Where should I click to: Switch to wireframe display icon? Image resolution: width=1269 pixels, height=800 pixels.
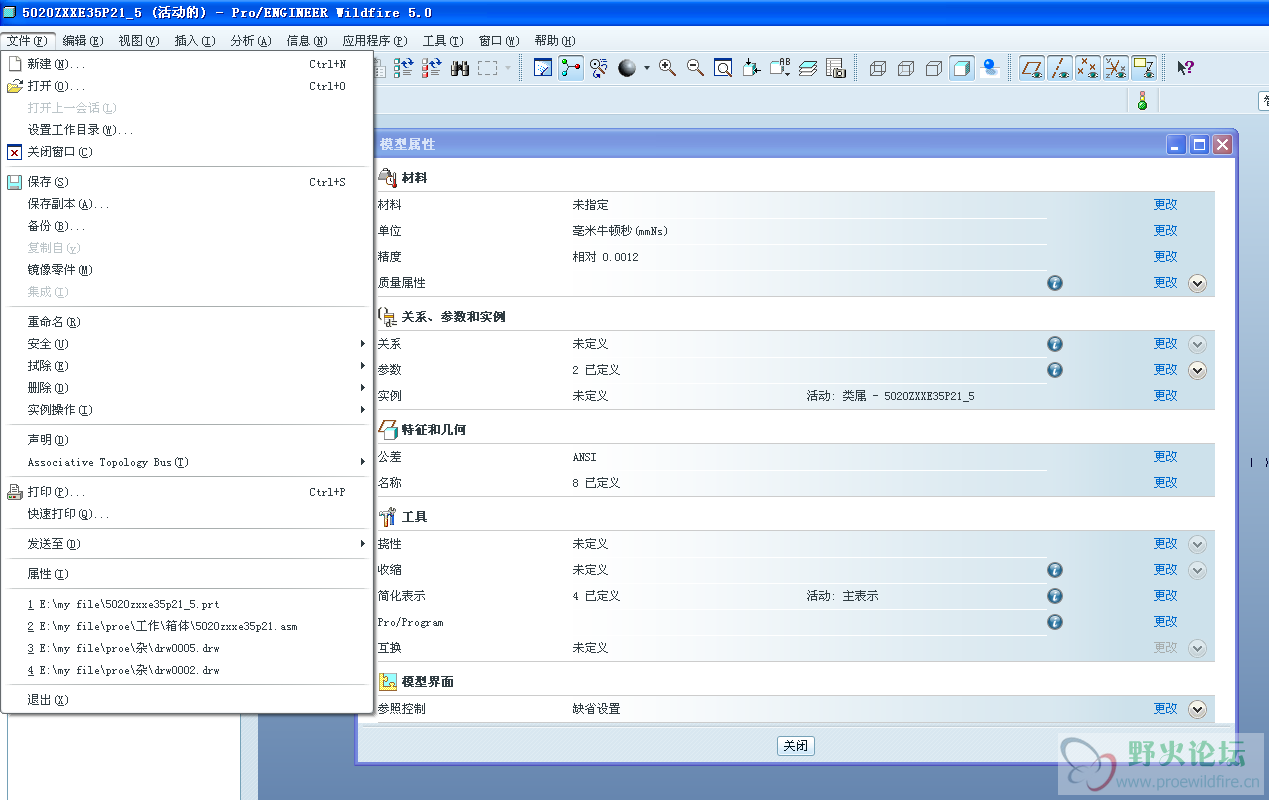[x=878, y=68]
